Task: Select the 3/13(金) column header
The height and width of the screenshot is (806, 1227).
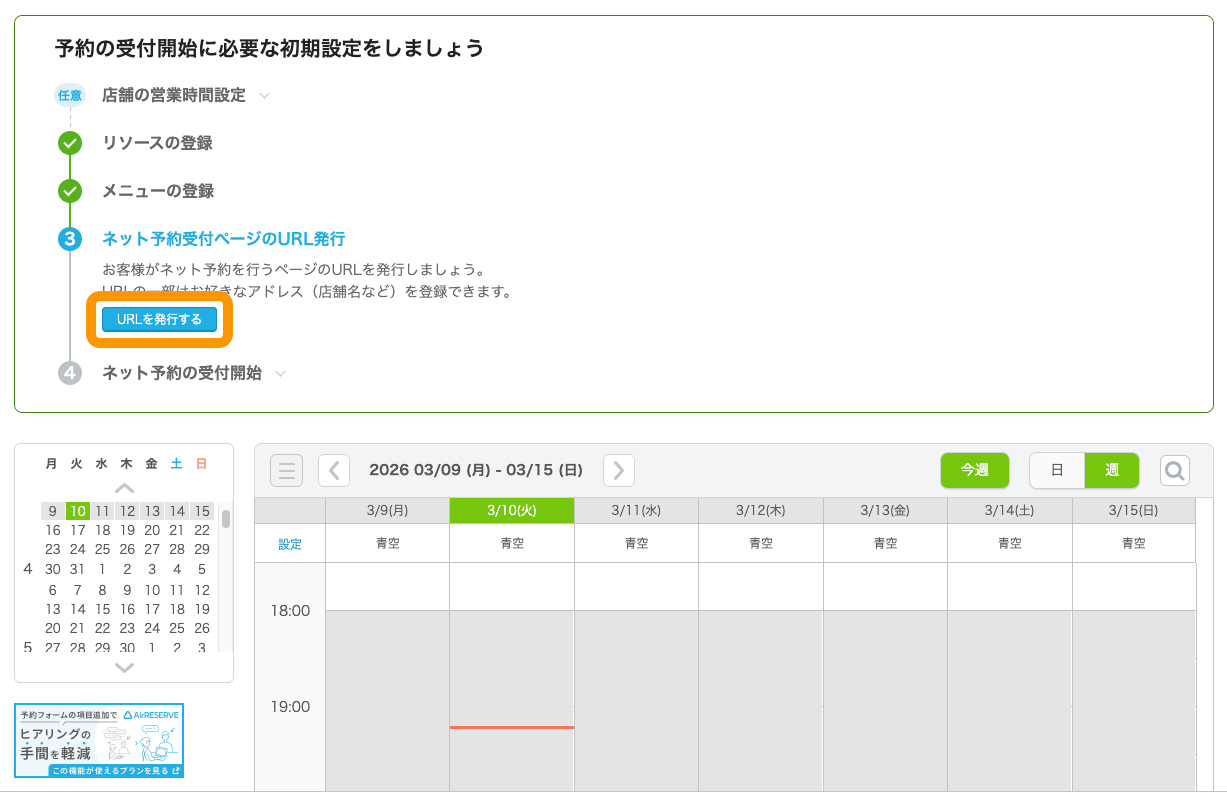Action: pyautogui.click(x=885, y=510)
